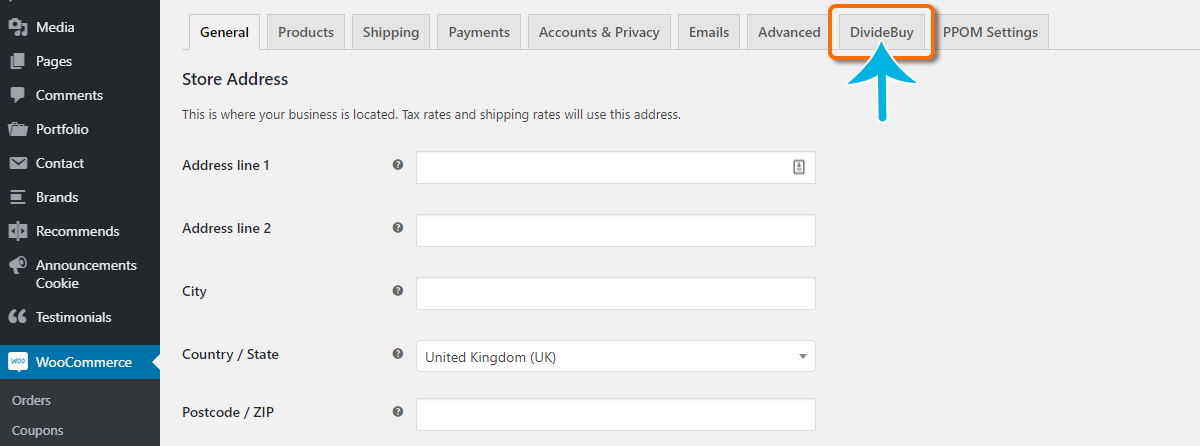Click help icon beside Address line 1
The image size is (1200, 446).
[x=398, y=165]
